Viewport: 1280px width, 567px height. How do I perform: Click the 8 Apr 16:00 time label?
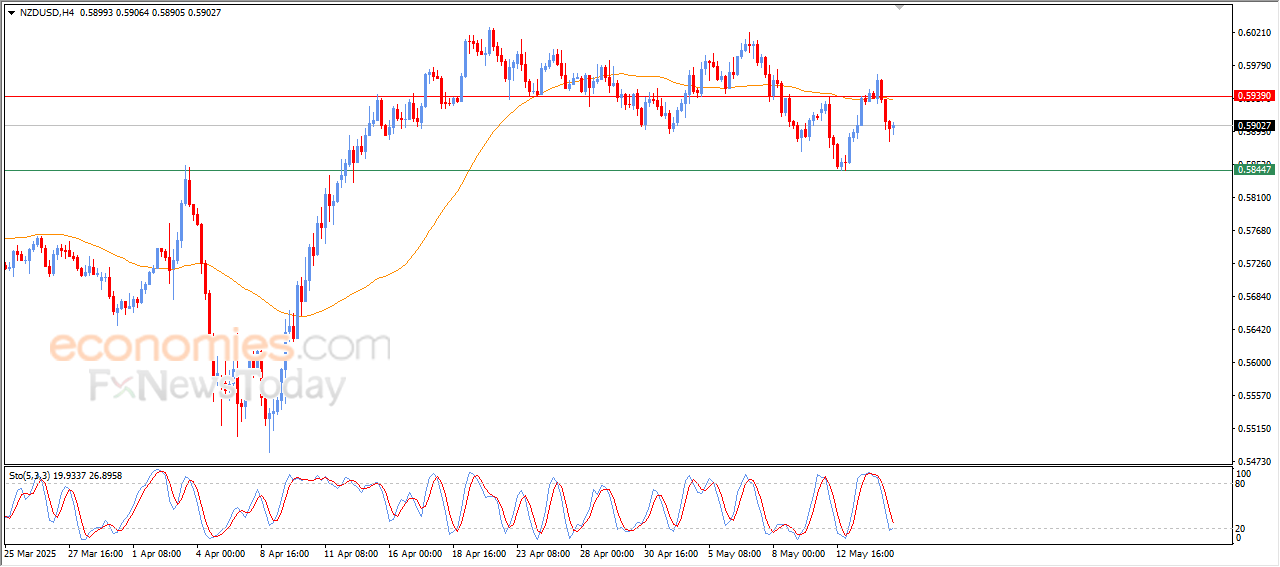click(x=285, y=552)
